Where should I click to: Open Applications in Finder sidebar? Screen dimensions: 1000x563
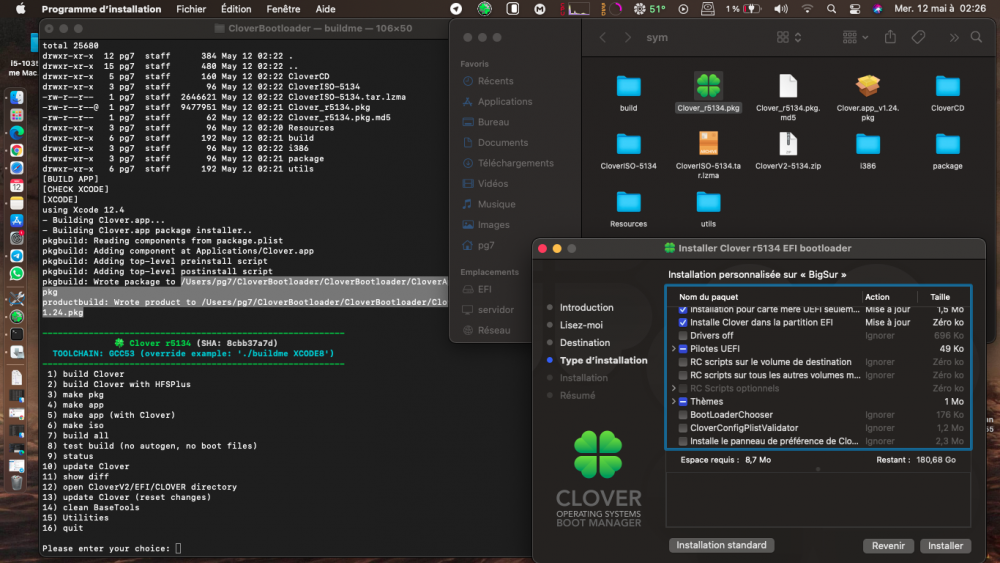pyautogui.click(x=504, y=101)
